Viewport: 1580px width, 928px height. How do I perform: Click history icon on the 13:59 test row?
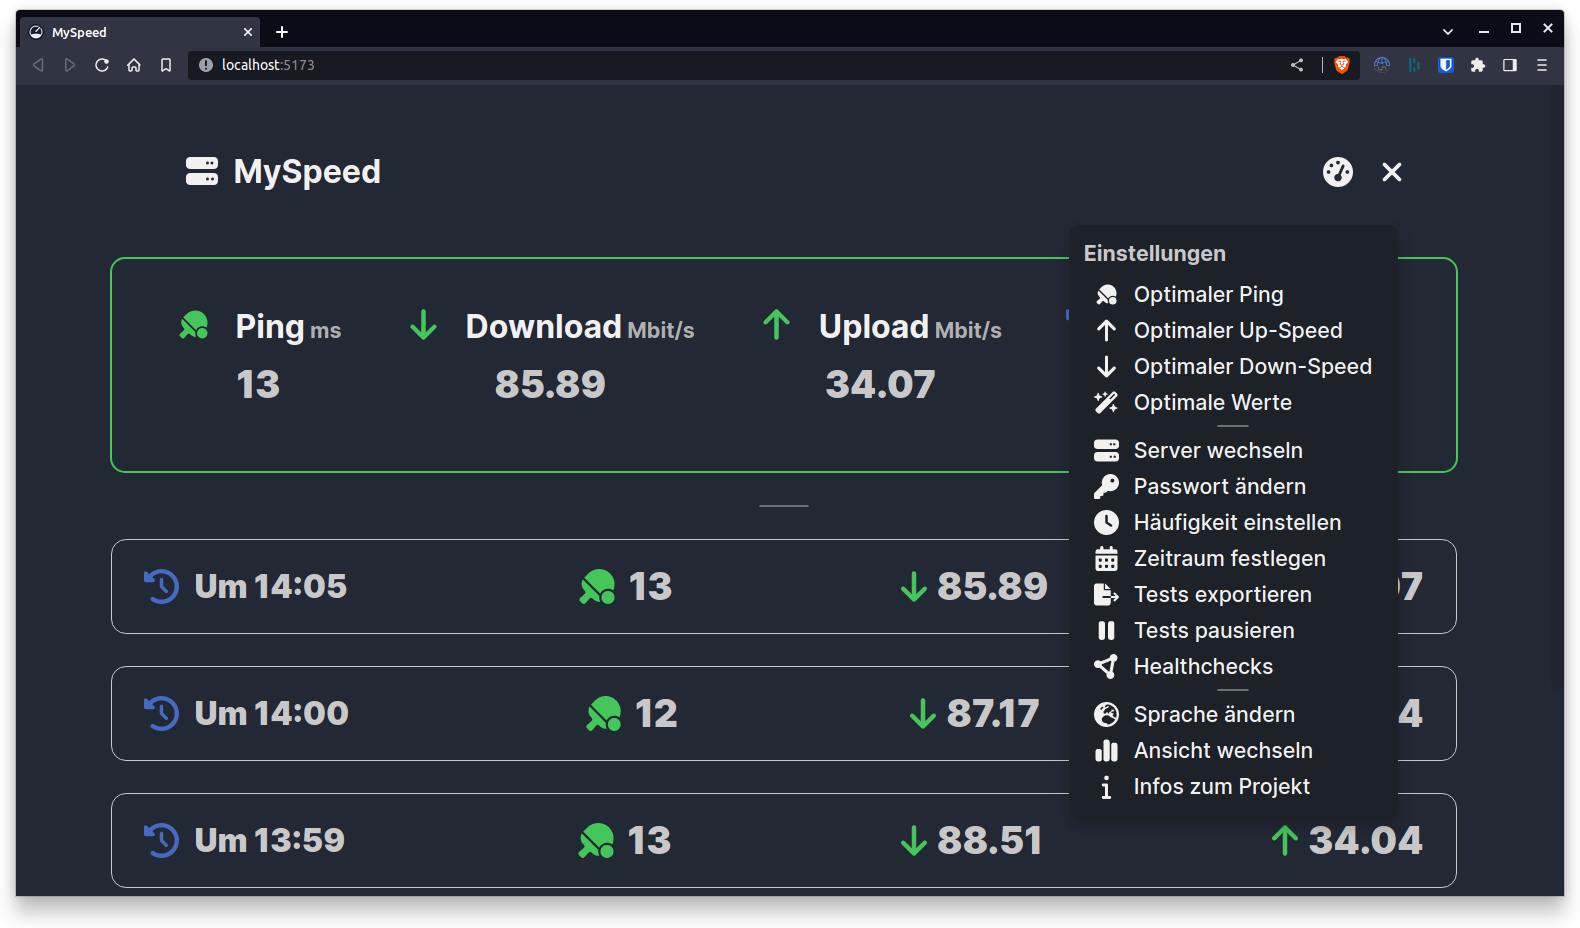[161, 840]
